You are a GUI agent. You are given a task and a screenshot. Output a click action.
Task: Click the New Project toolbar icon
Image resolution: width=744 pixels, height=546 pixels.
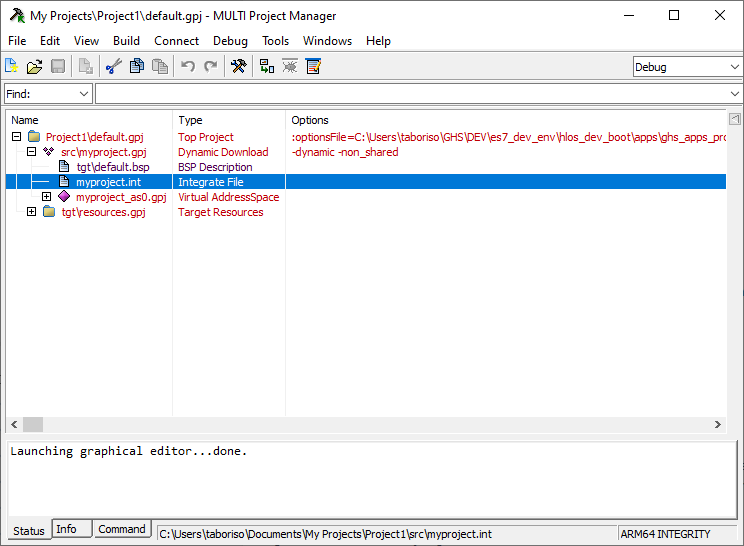click(x=12, y=67)
